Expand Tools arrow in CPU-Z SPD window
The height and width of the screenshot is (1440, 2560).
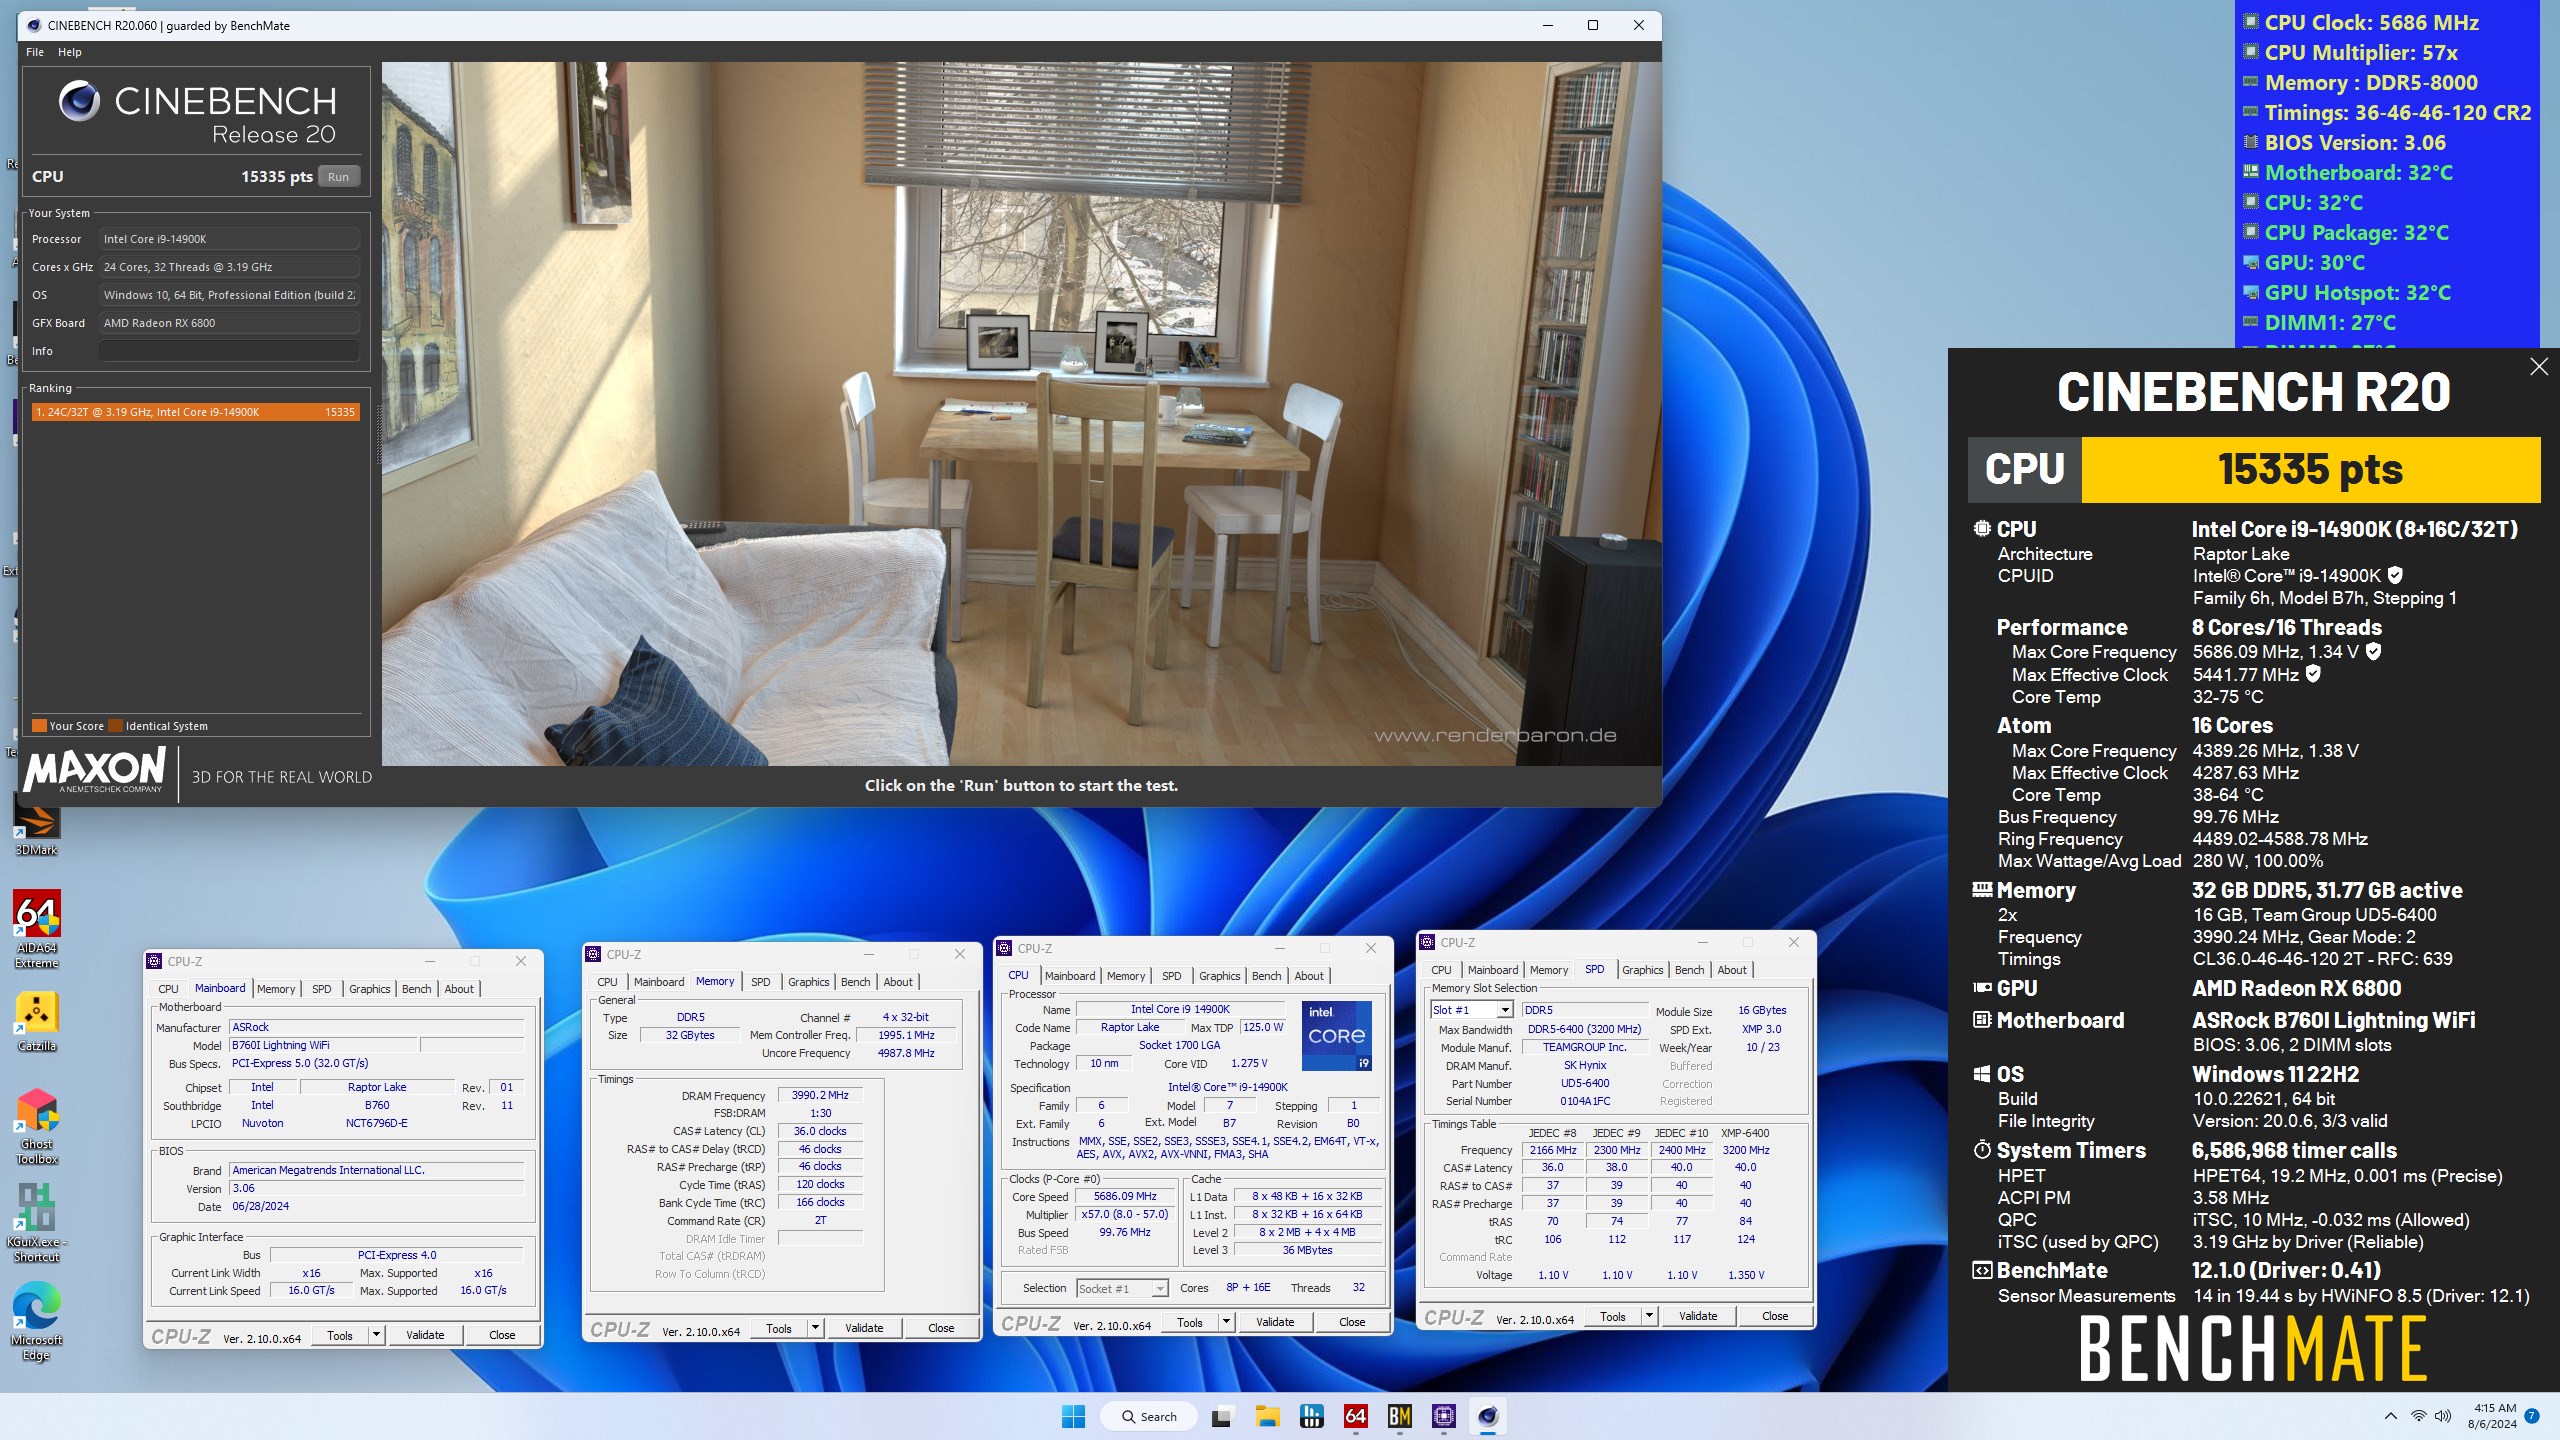(1649, 1316)
